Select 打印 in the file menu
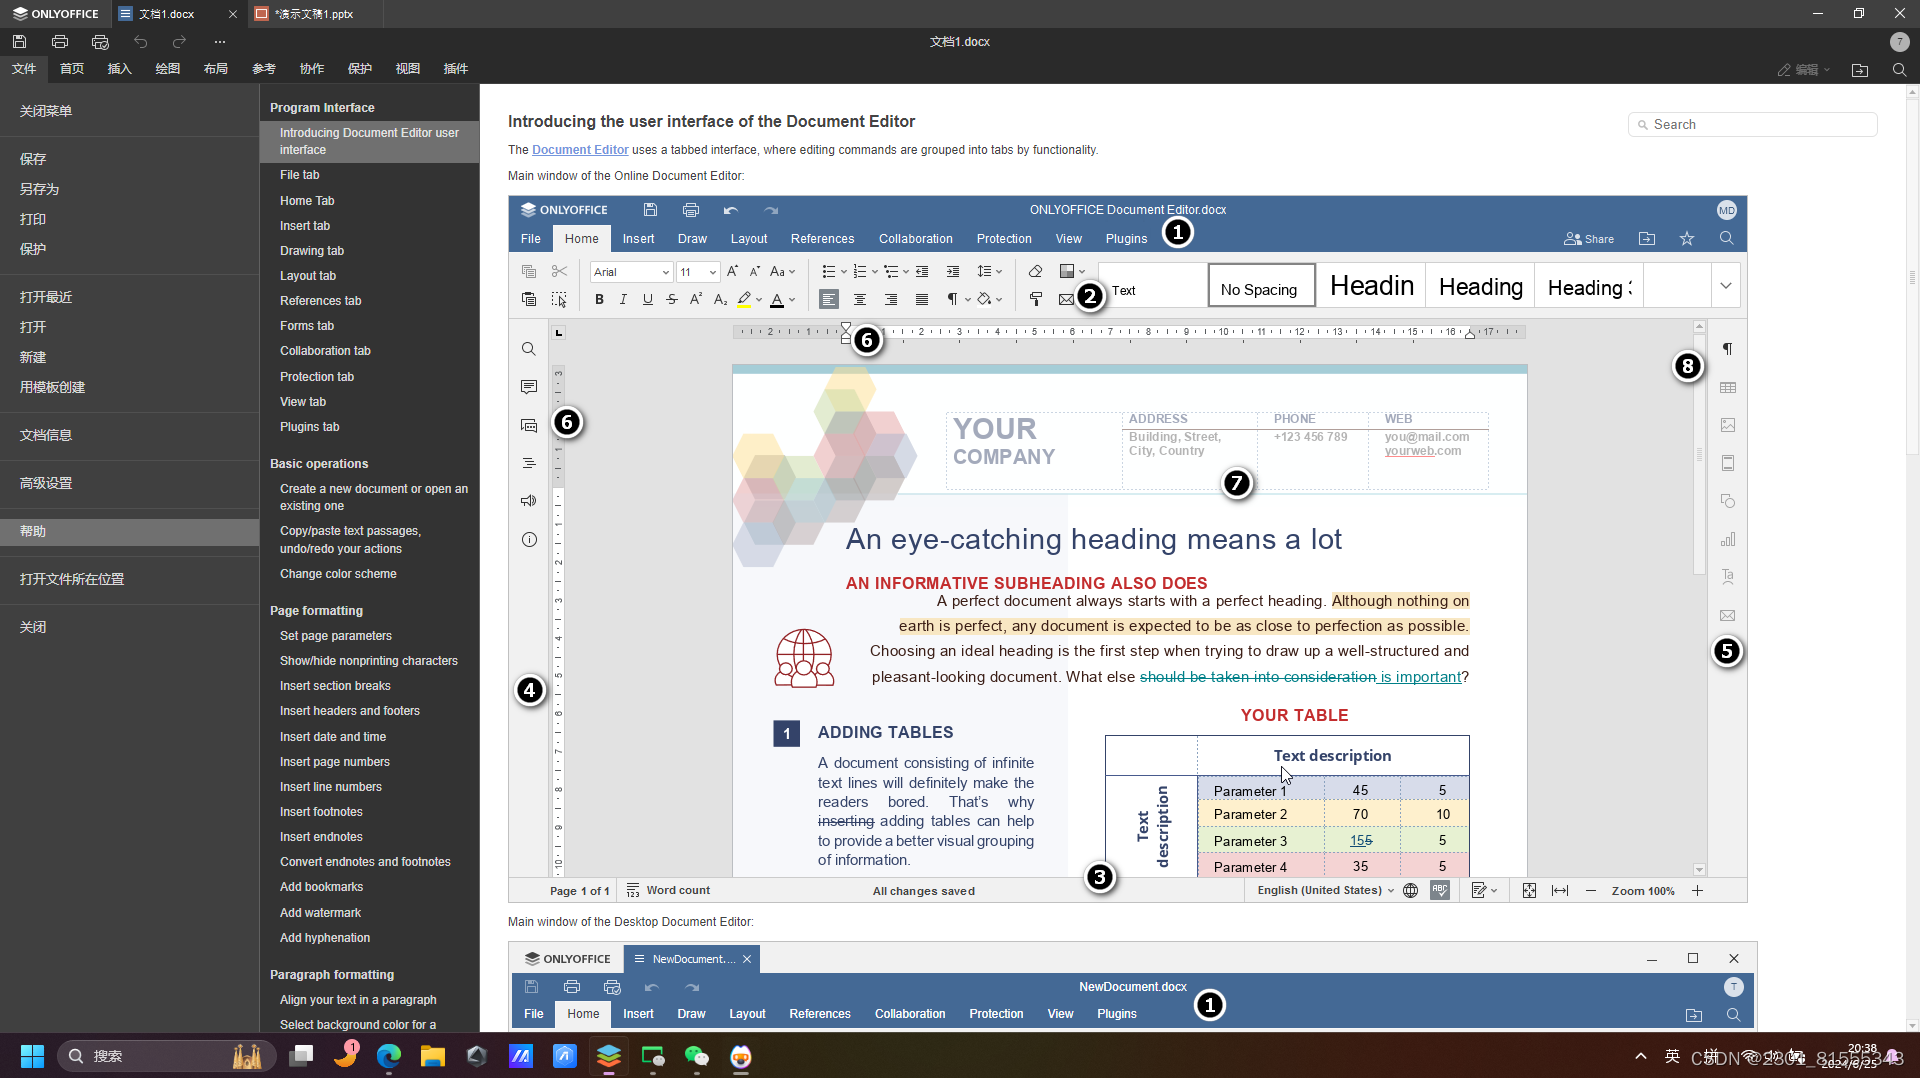Screen dimensions: 1920x1078 click(x=130, y=219)
